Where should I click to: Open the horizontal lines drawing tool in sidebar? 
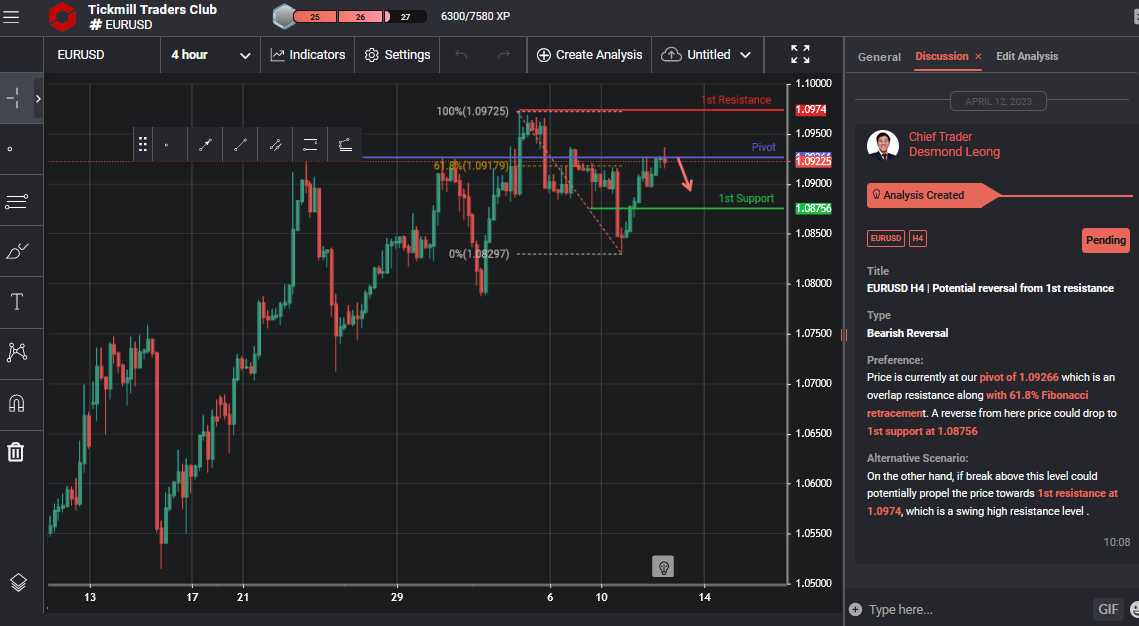tap(16, 201)
